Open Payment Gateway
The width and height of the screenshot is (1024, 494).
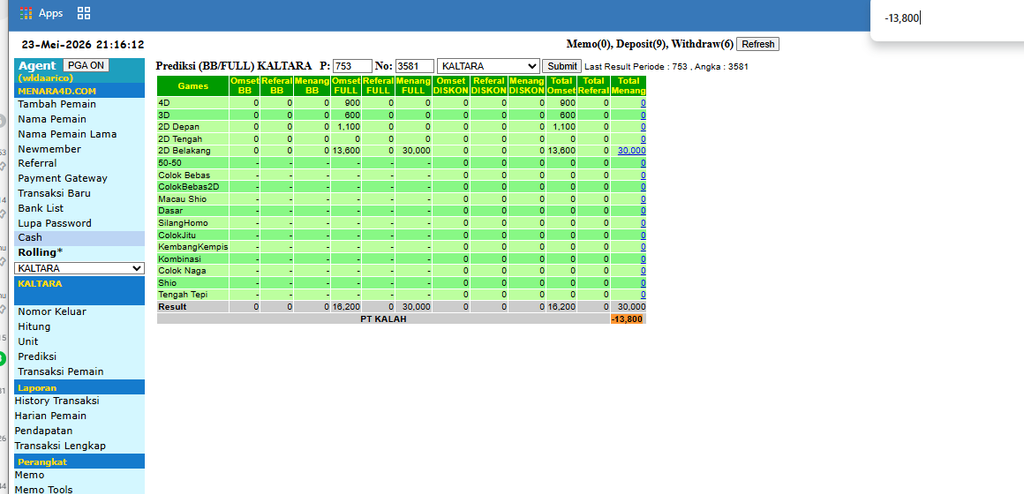[x=63, y=178]
